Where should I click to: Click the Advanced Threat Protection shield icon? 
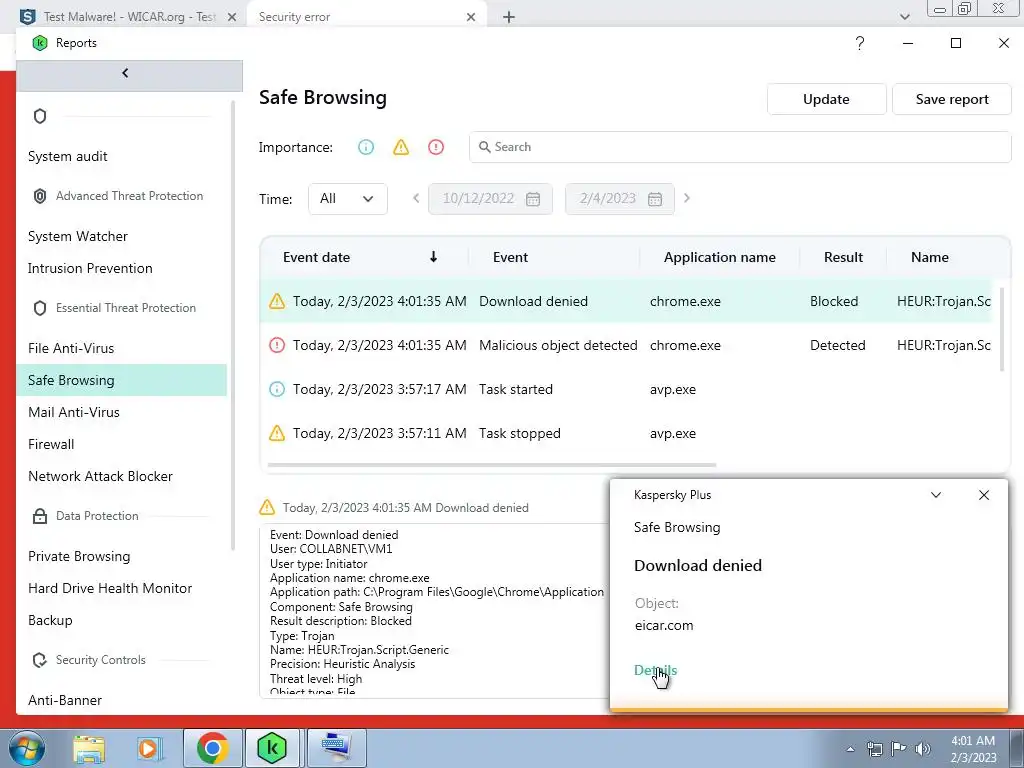(x=40, y=196)
